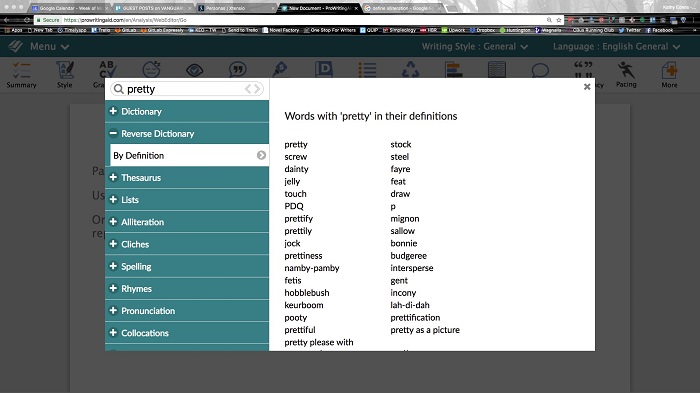This screenshot has height=393, width=700.
Task: Open the Pacing report
Action: [x=626, y=75]
